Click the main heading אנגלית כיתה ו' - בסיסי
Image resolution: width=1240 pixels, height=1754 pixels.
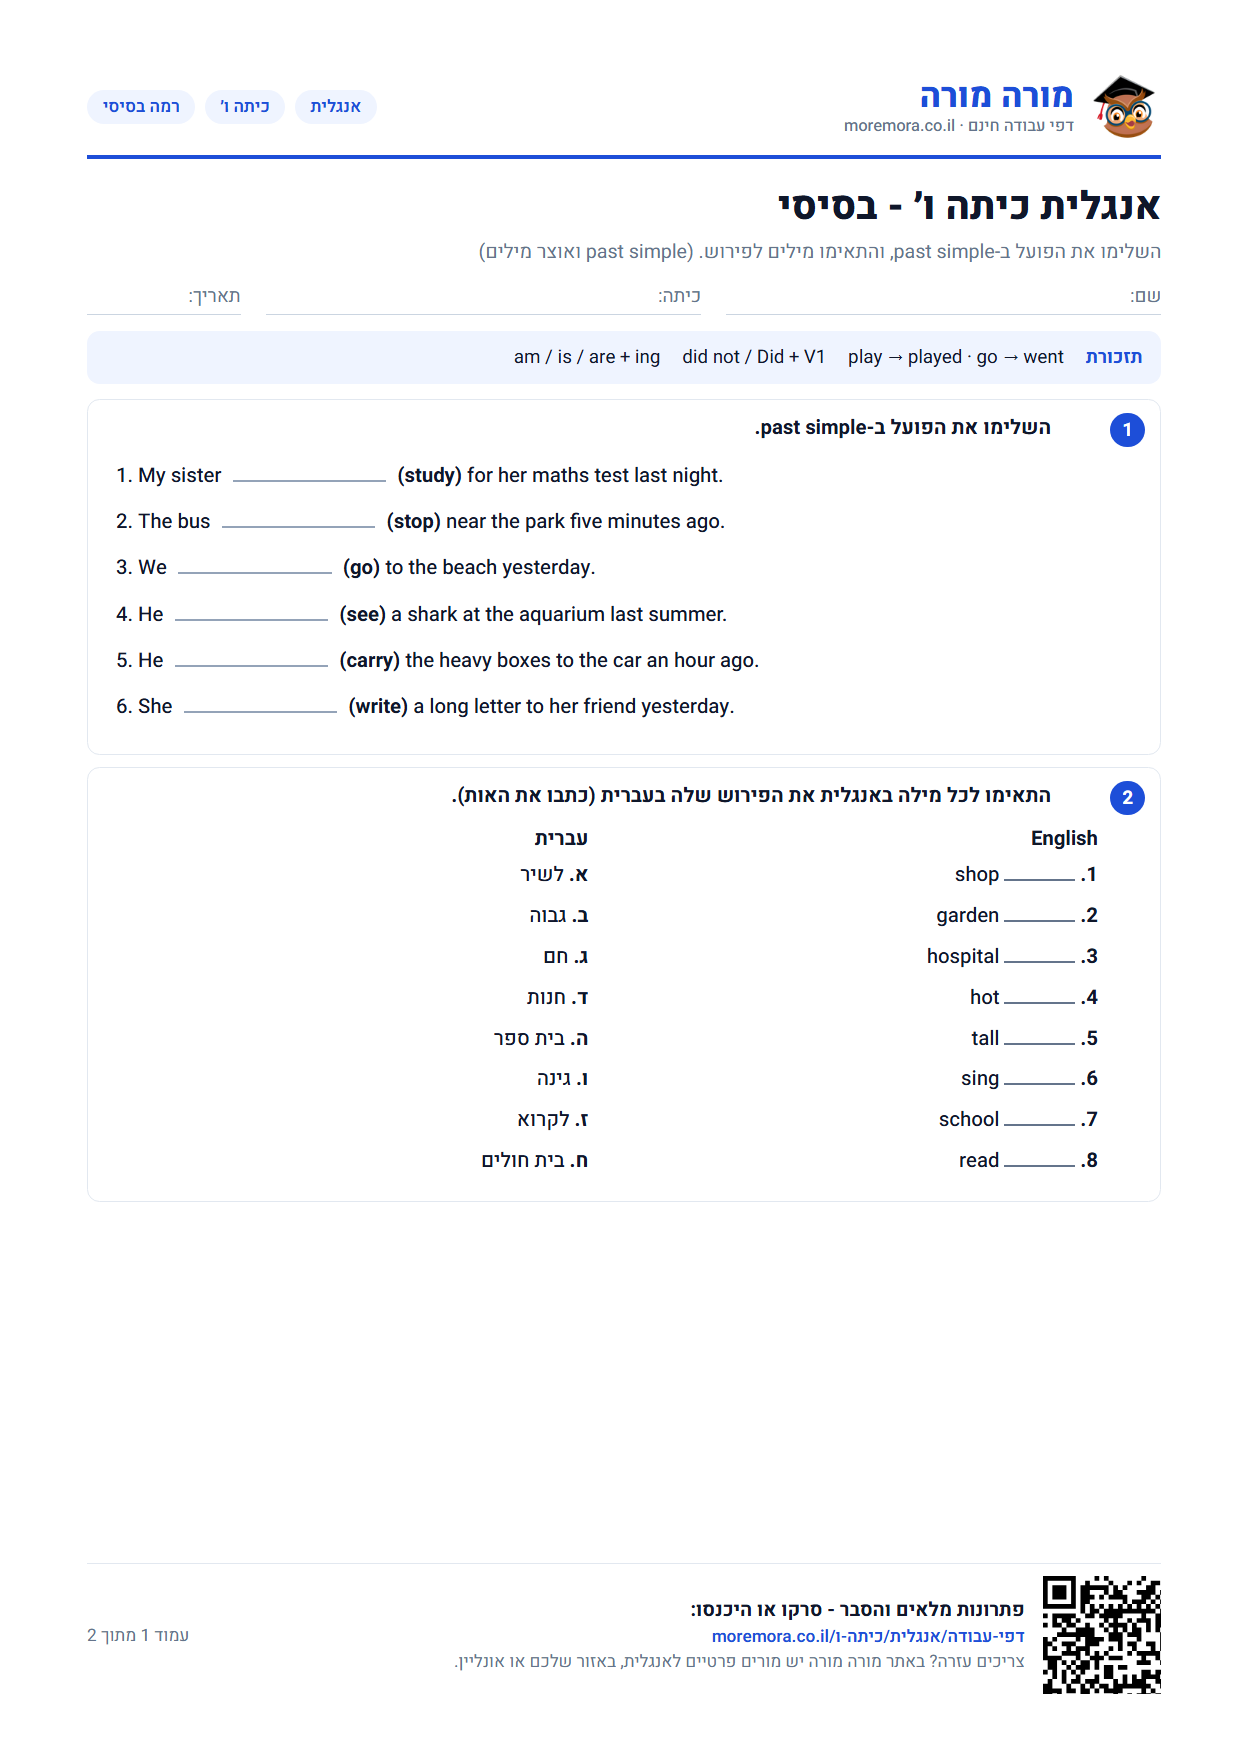[x=969, y=206]
